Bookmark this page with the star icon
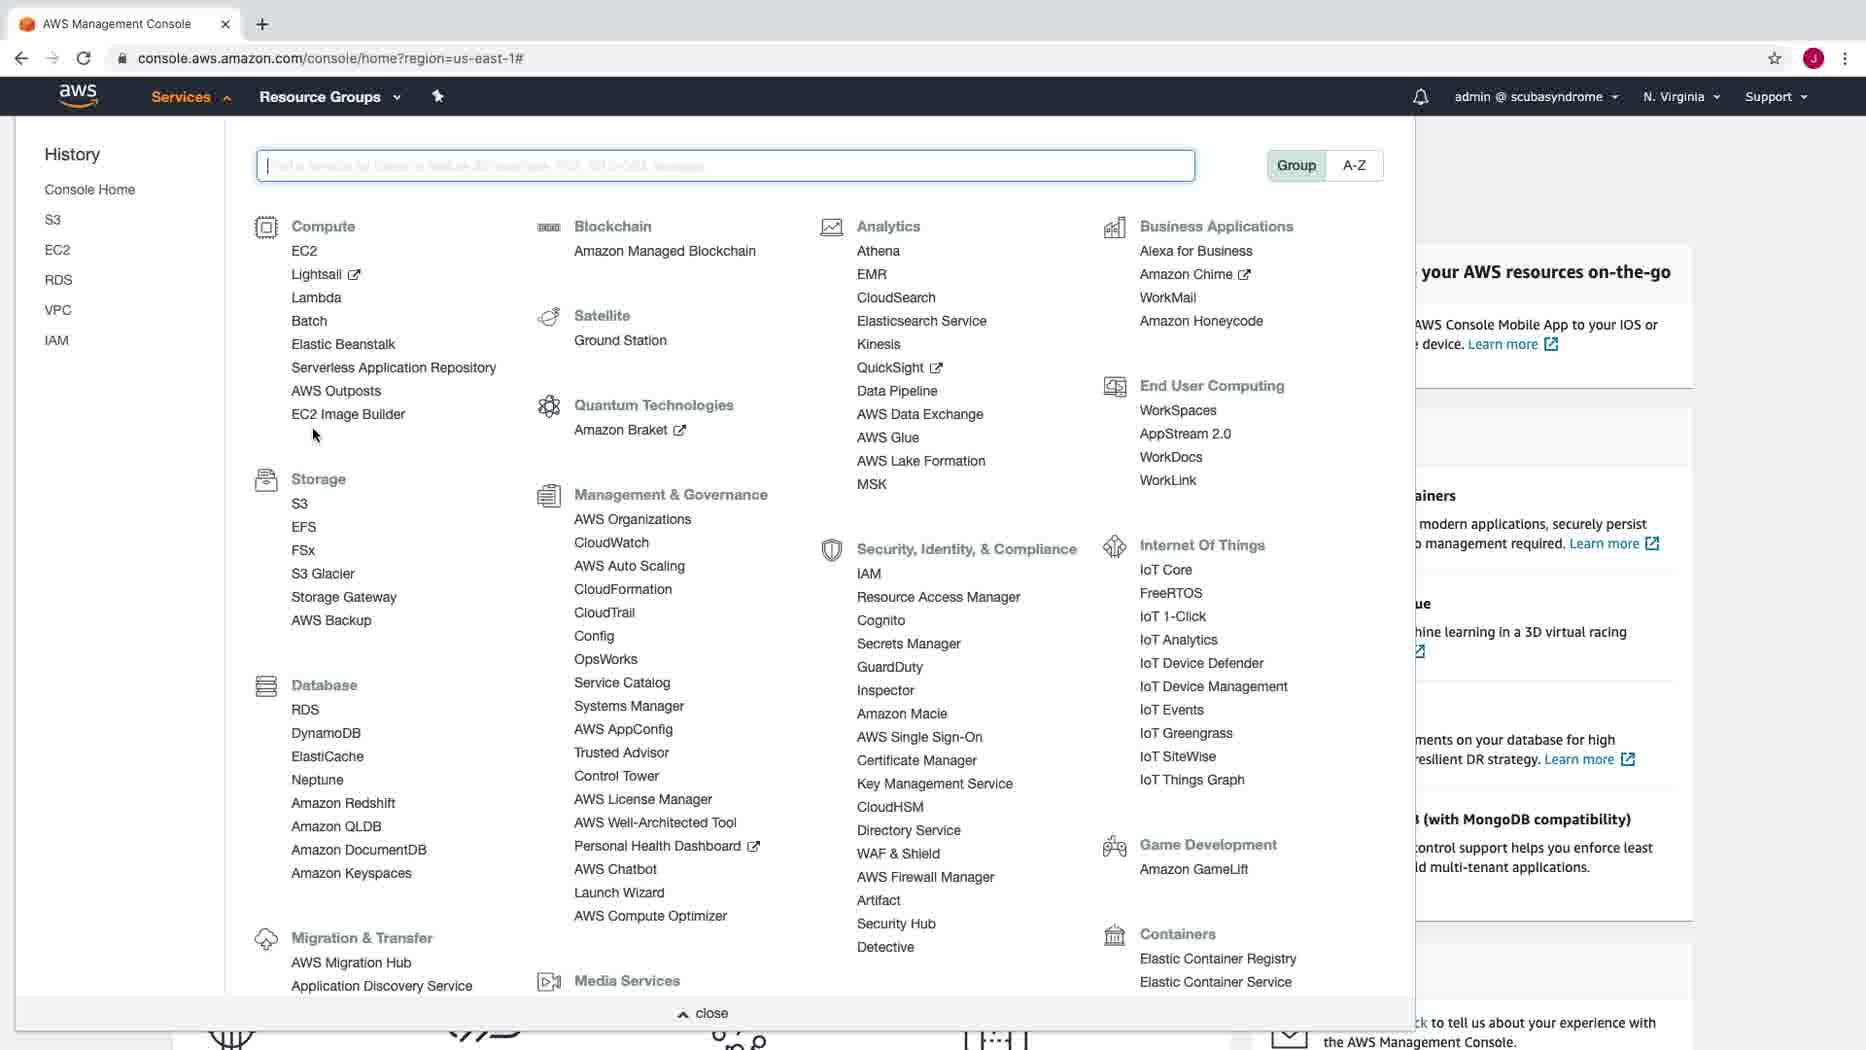1866x1050 pixels. pyautogui.click(x=1775, y=58)
